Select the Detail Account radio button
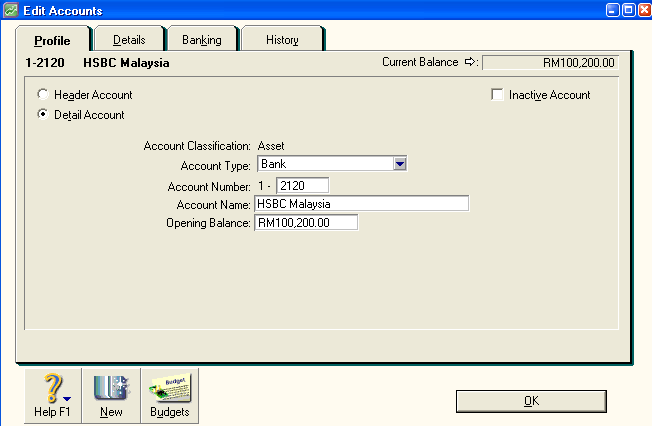 42,114
